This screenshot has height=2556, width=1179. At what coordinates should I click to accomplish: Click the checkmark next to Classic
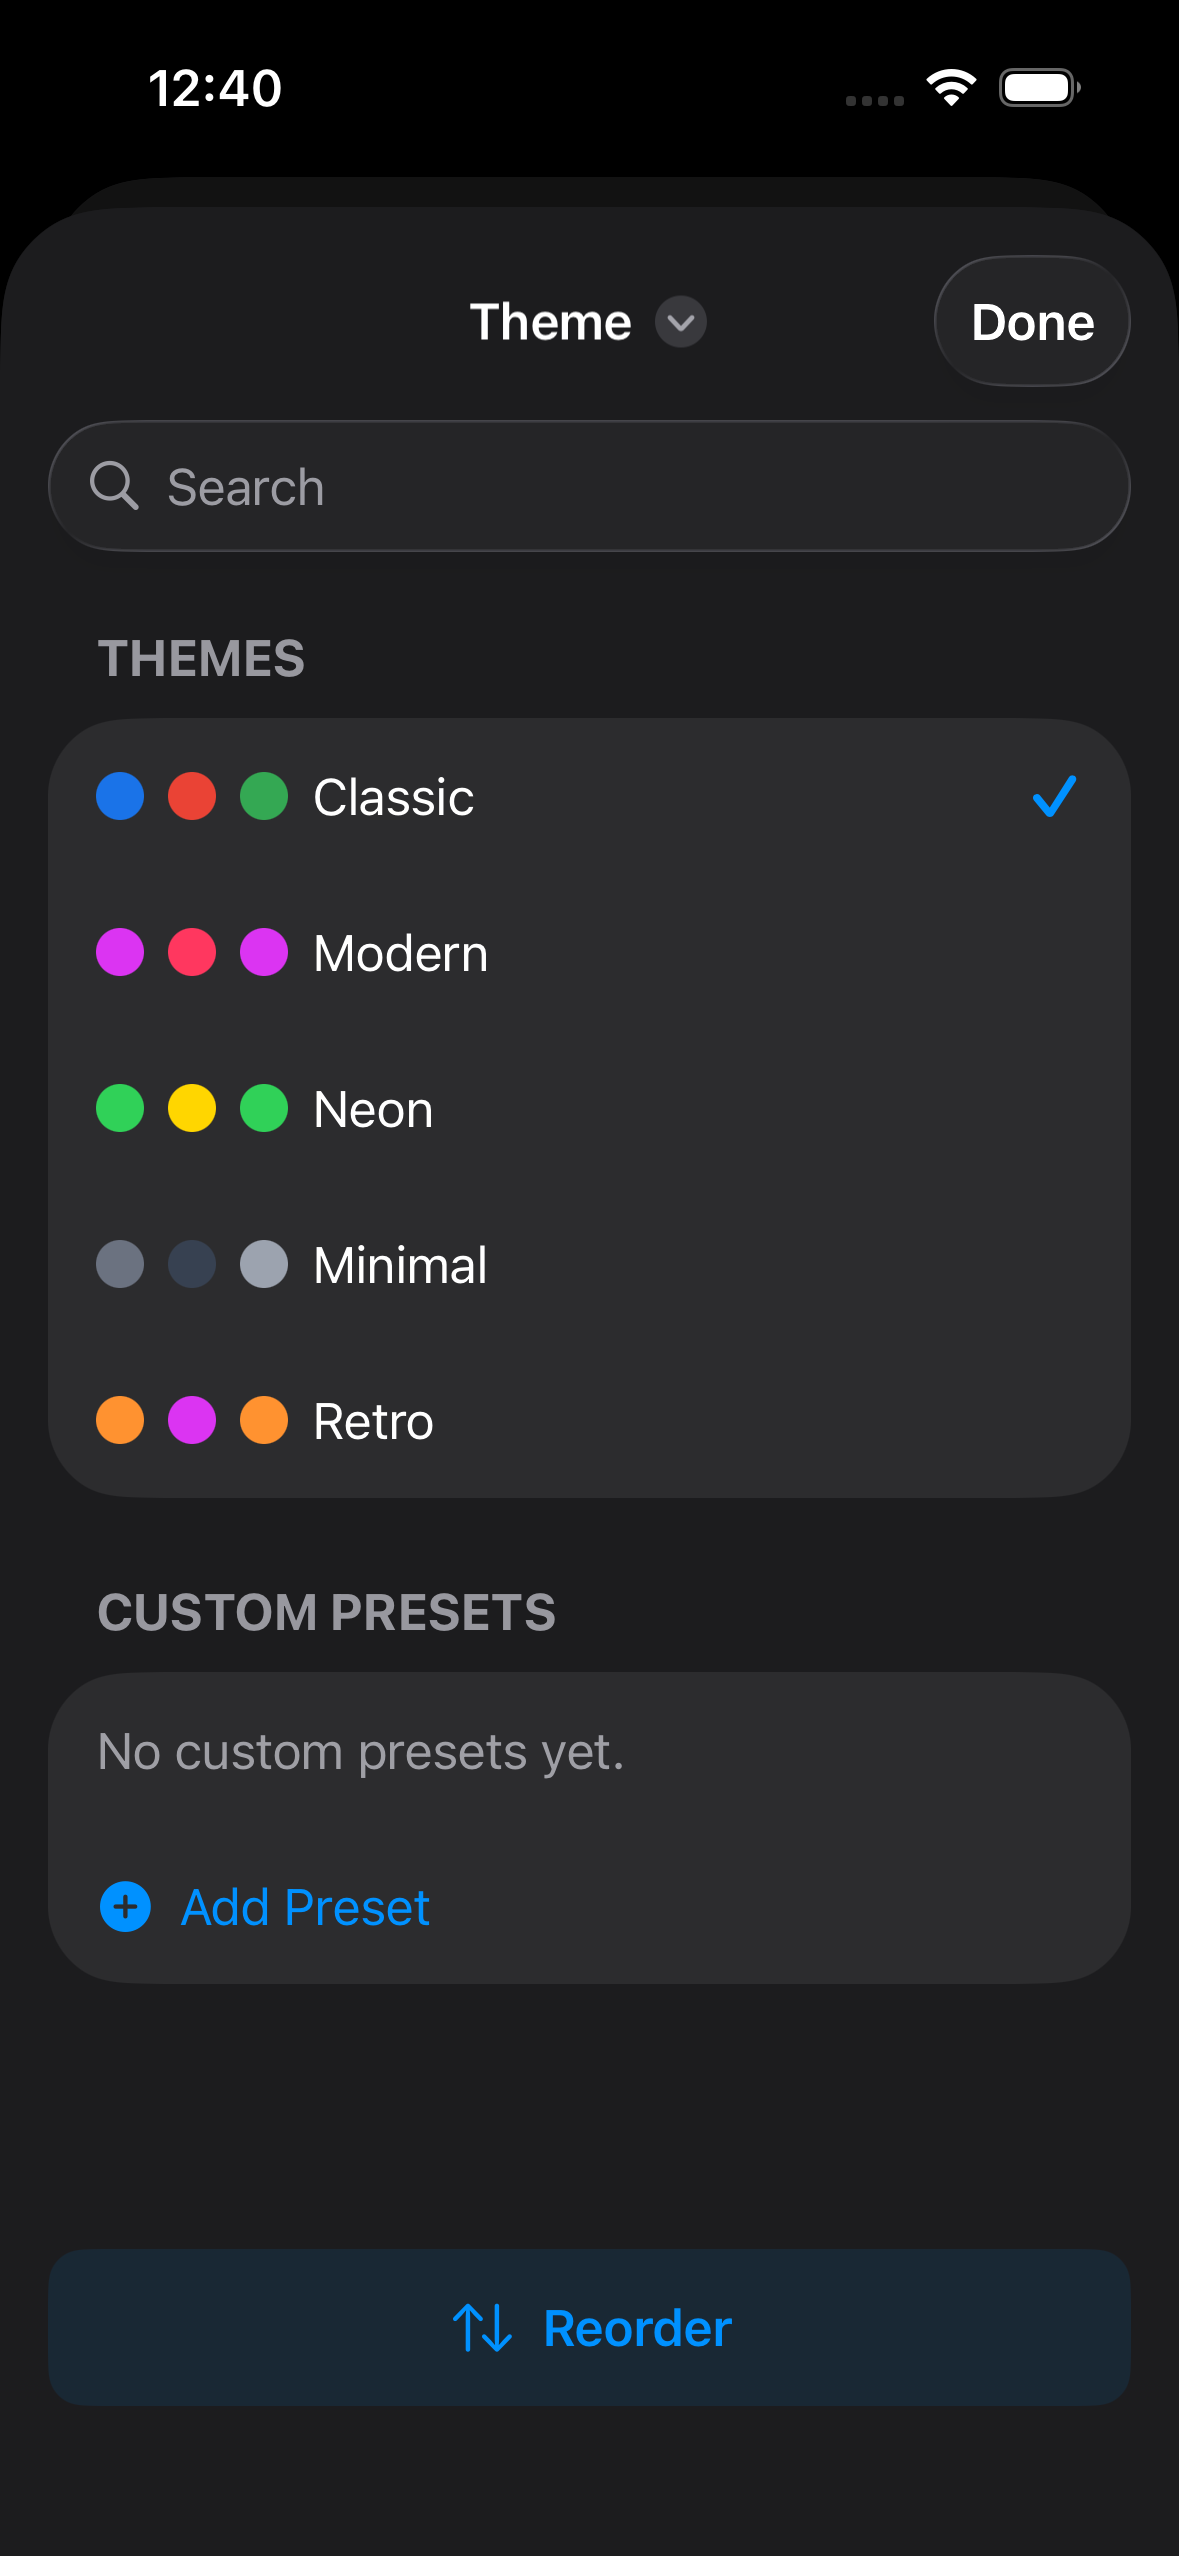click(1053, 797)
